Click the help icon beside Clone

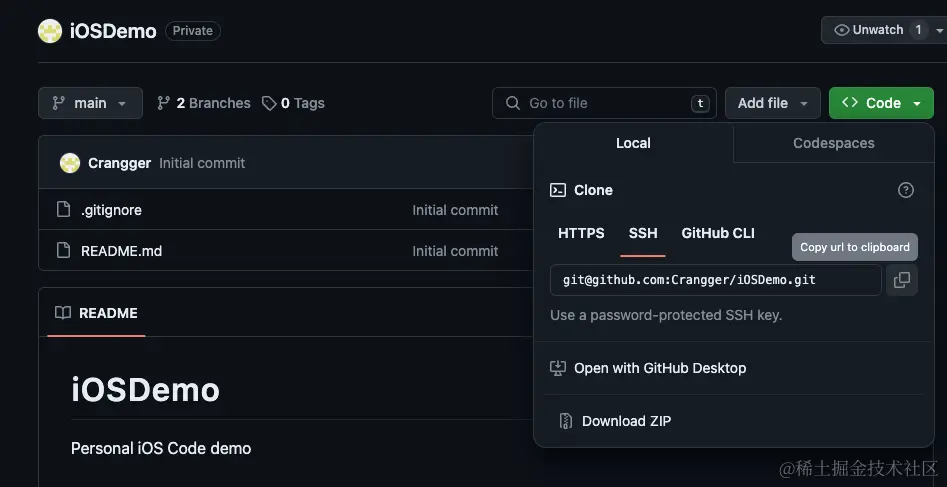coord(905,190)
